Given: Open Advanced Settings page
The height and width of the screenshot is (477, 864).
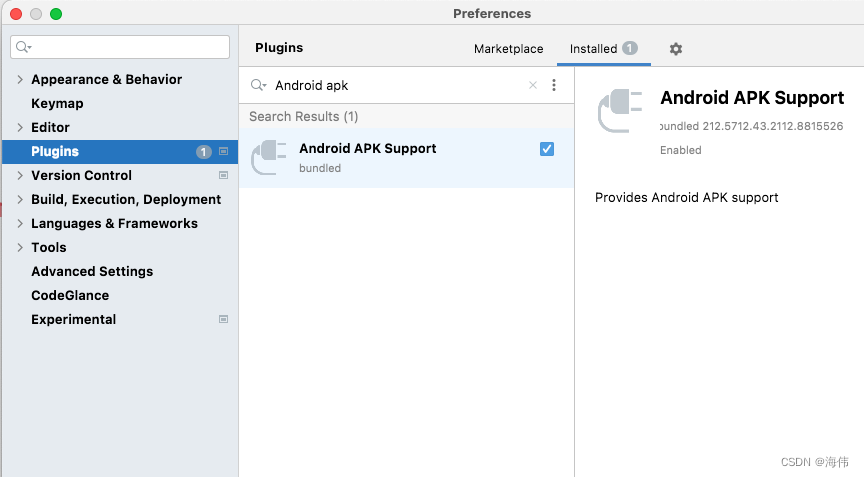Looking at the screenshot, I should coord(92,272).
